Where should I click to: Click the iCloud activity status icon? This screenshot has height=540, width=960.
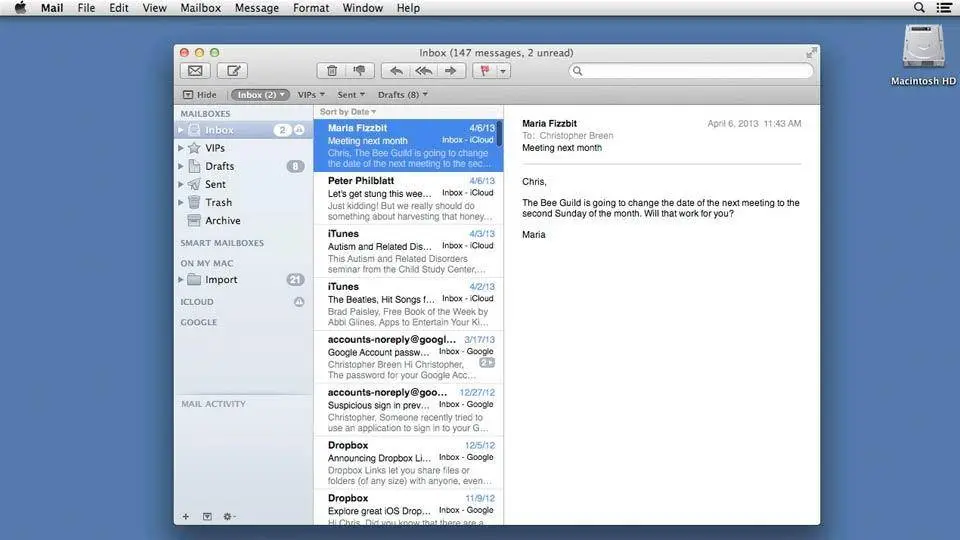tap(299, 302)
